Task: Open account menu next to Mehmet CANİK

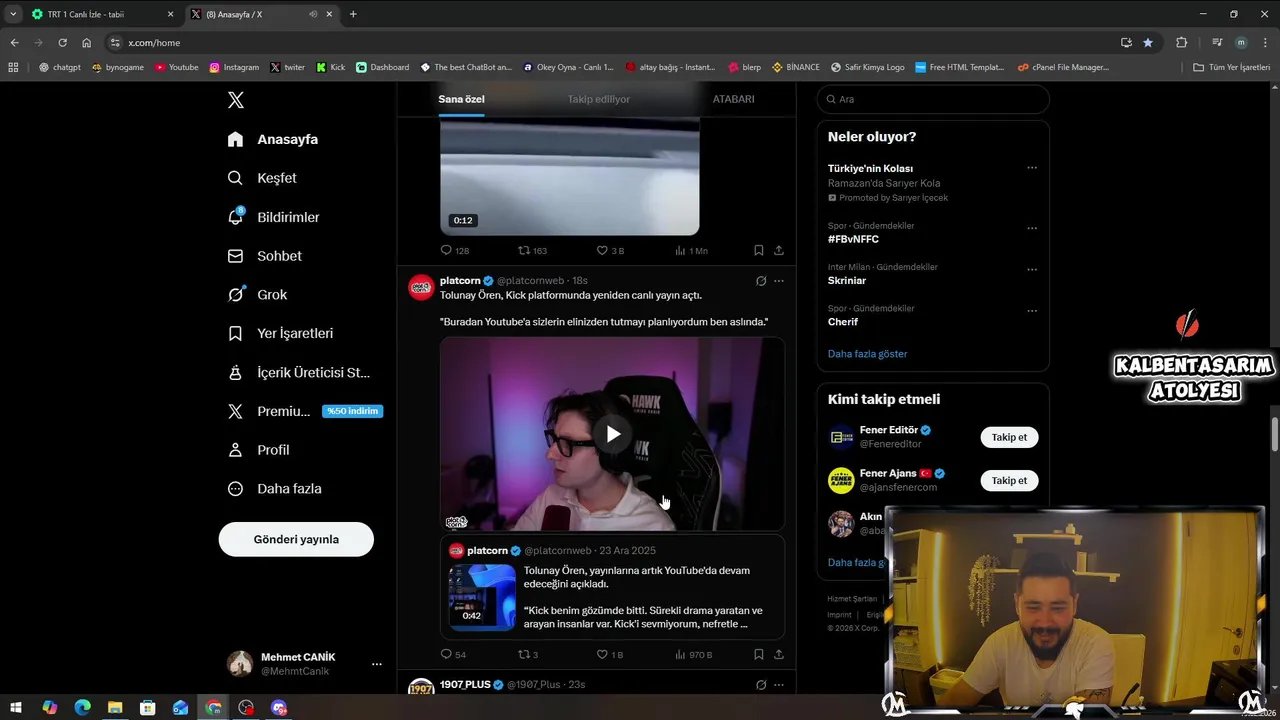Action: (x=376, y=664)
